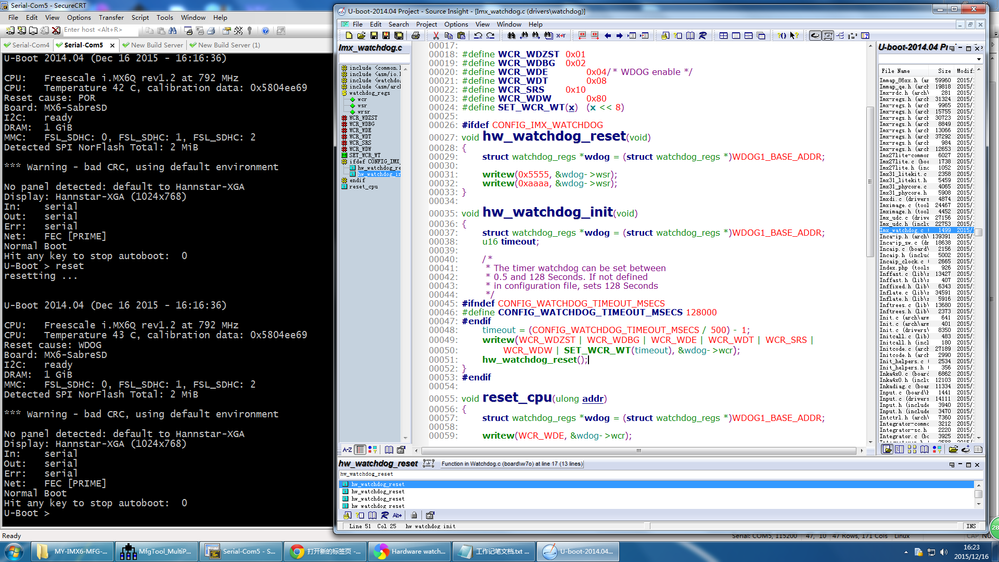
Task: Click Quick Connect icon in SecureCRT toolbar
Action: tap(22, 30)
